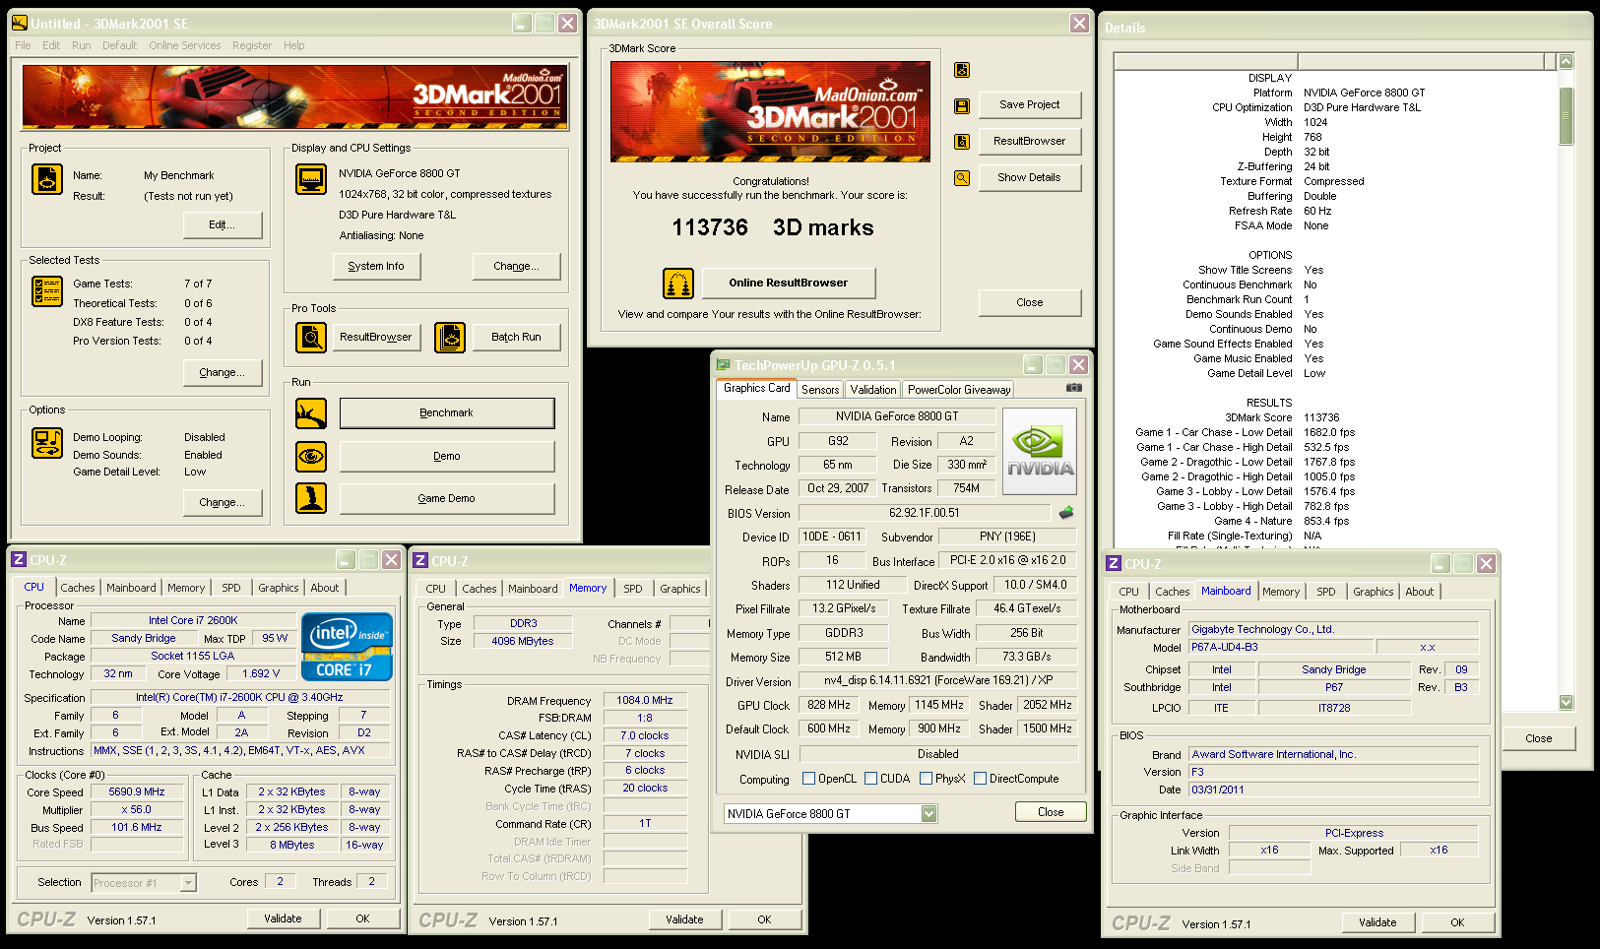Screen dimensions: 1600x949
Task: Toggle the DirectCompute checkbox in GPU-Z
Action: [980, 779]
